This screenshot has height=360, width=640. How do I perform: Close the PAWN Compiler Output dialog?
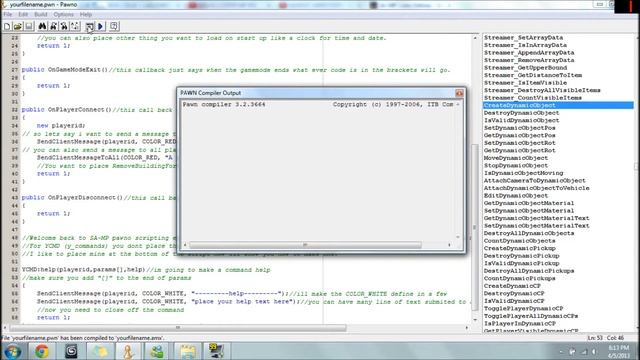click(459, 93)
